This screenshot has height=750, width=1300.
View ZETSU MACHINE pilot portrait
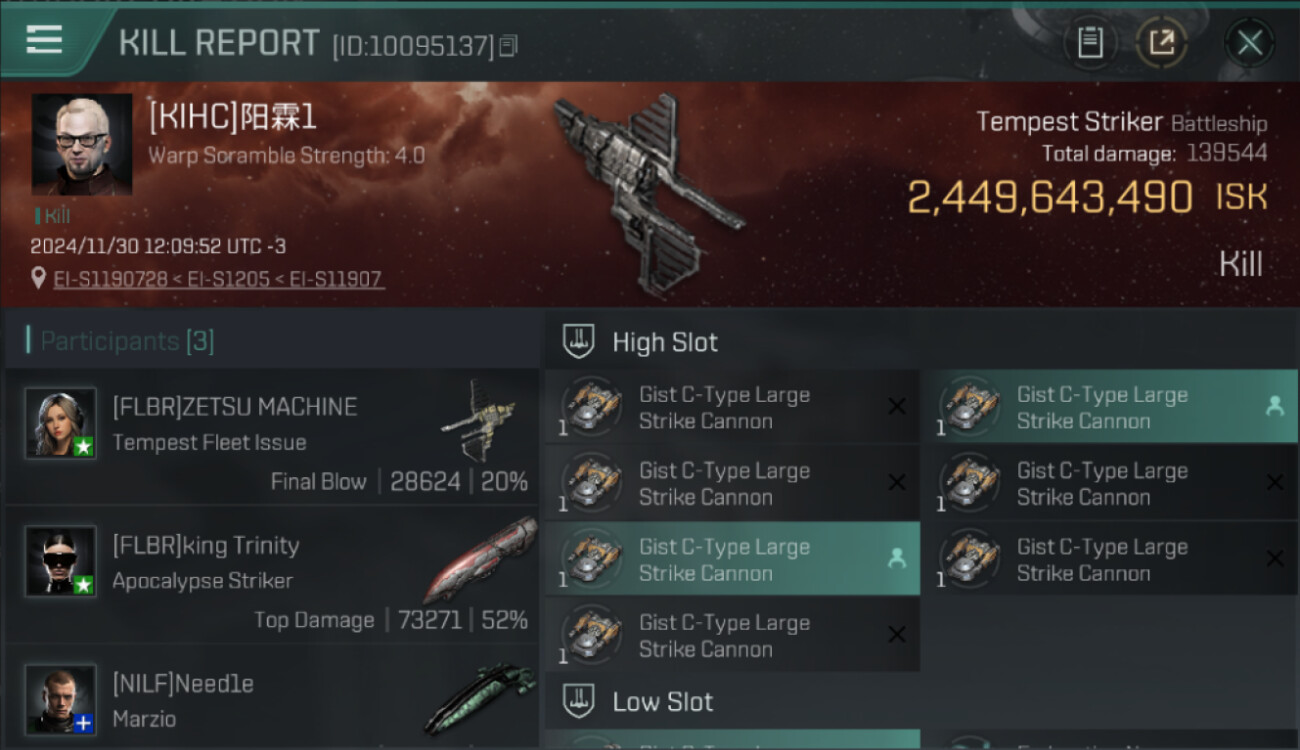click(x=61, y=423)
